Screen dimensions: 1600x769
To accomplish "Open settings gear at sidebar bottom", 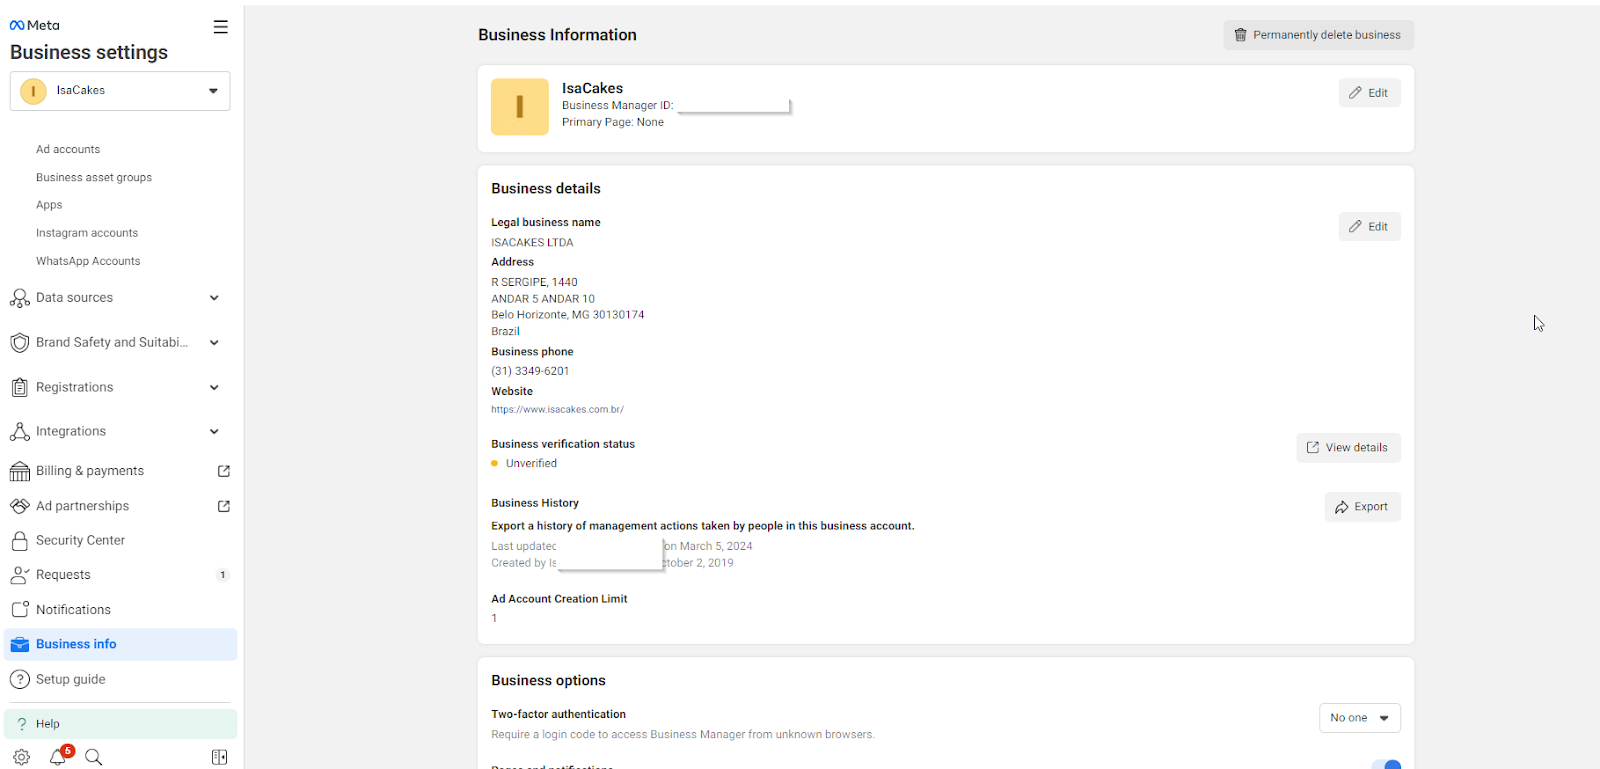I will click(21, 757).
